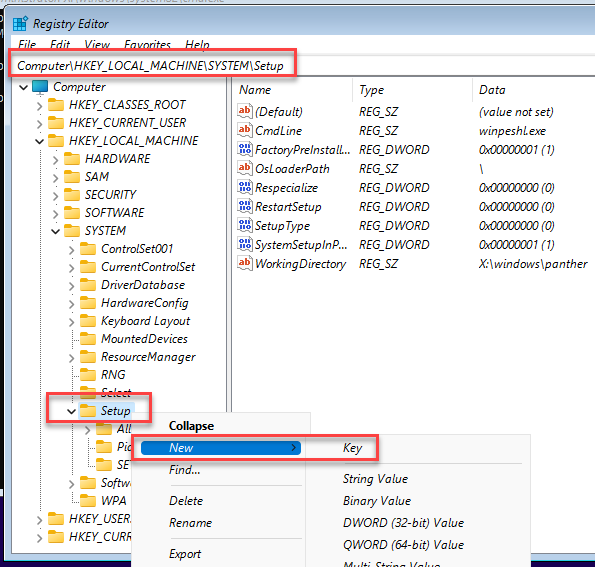Click the Computer monitor icon in tree
This screenshot has width=595, height=567.
(40, 87)
